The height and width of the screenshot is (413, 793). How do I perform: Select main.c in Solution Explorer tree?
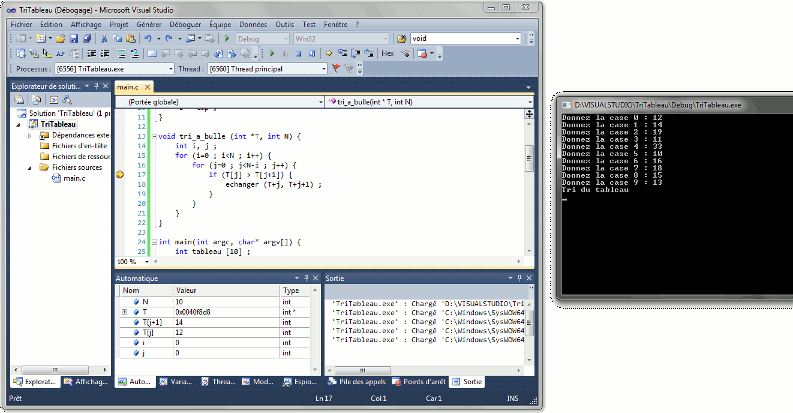pos(74,178)
